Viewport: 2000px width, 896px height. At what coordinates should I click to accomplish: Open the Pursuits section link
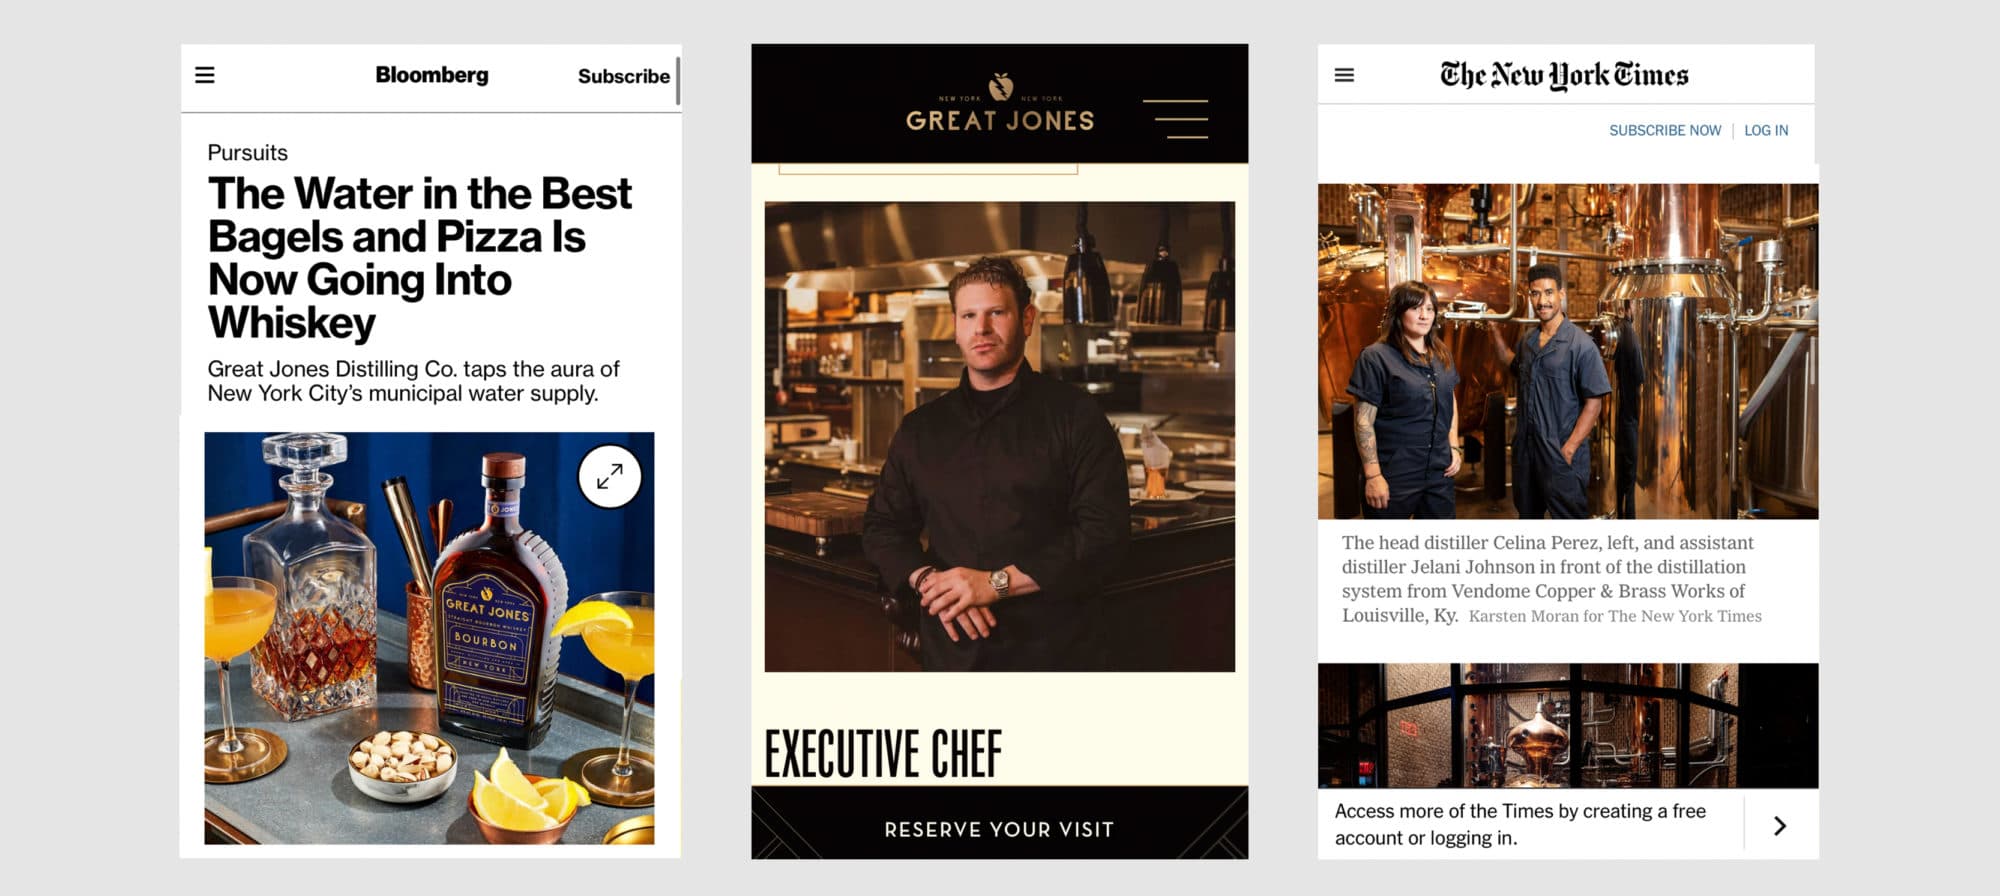(x=247, y=153)
